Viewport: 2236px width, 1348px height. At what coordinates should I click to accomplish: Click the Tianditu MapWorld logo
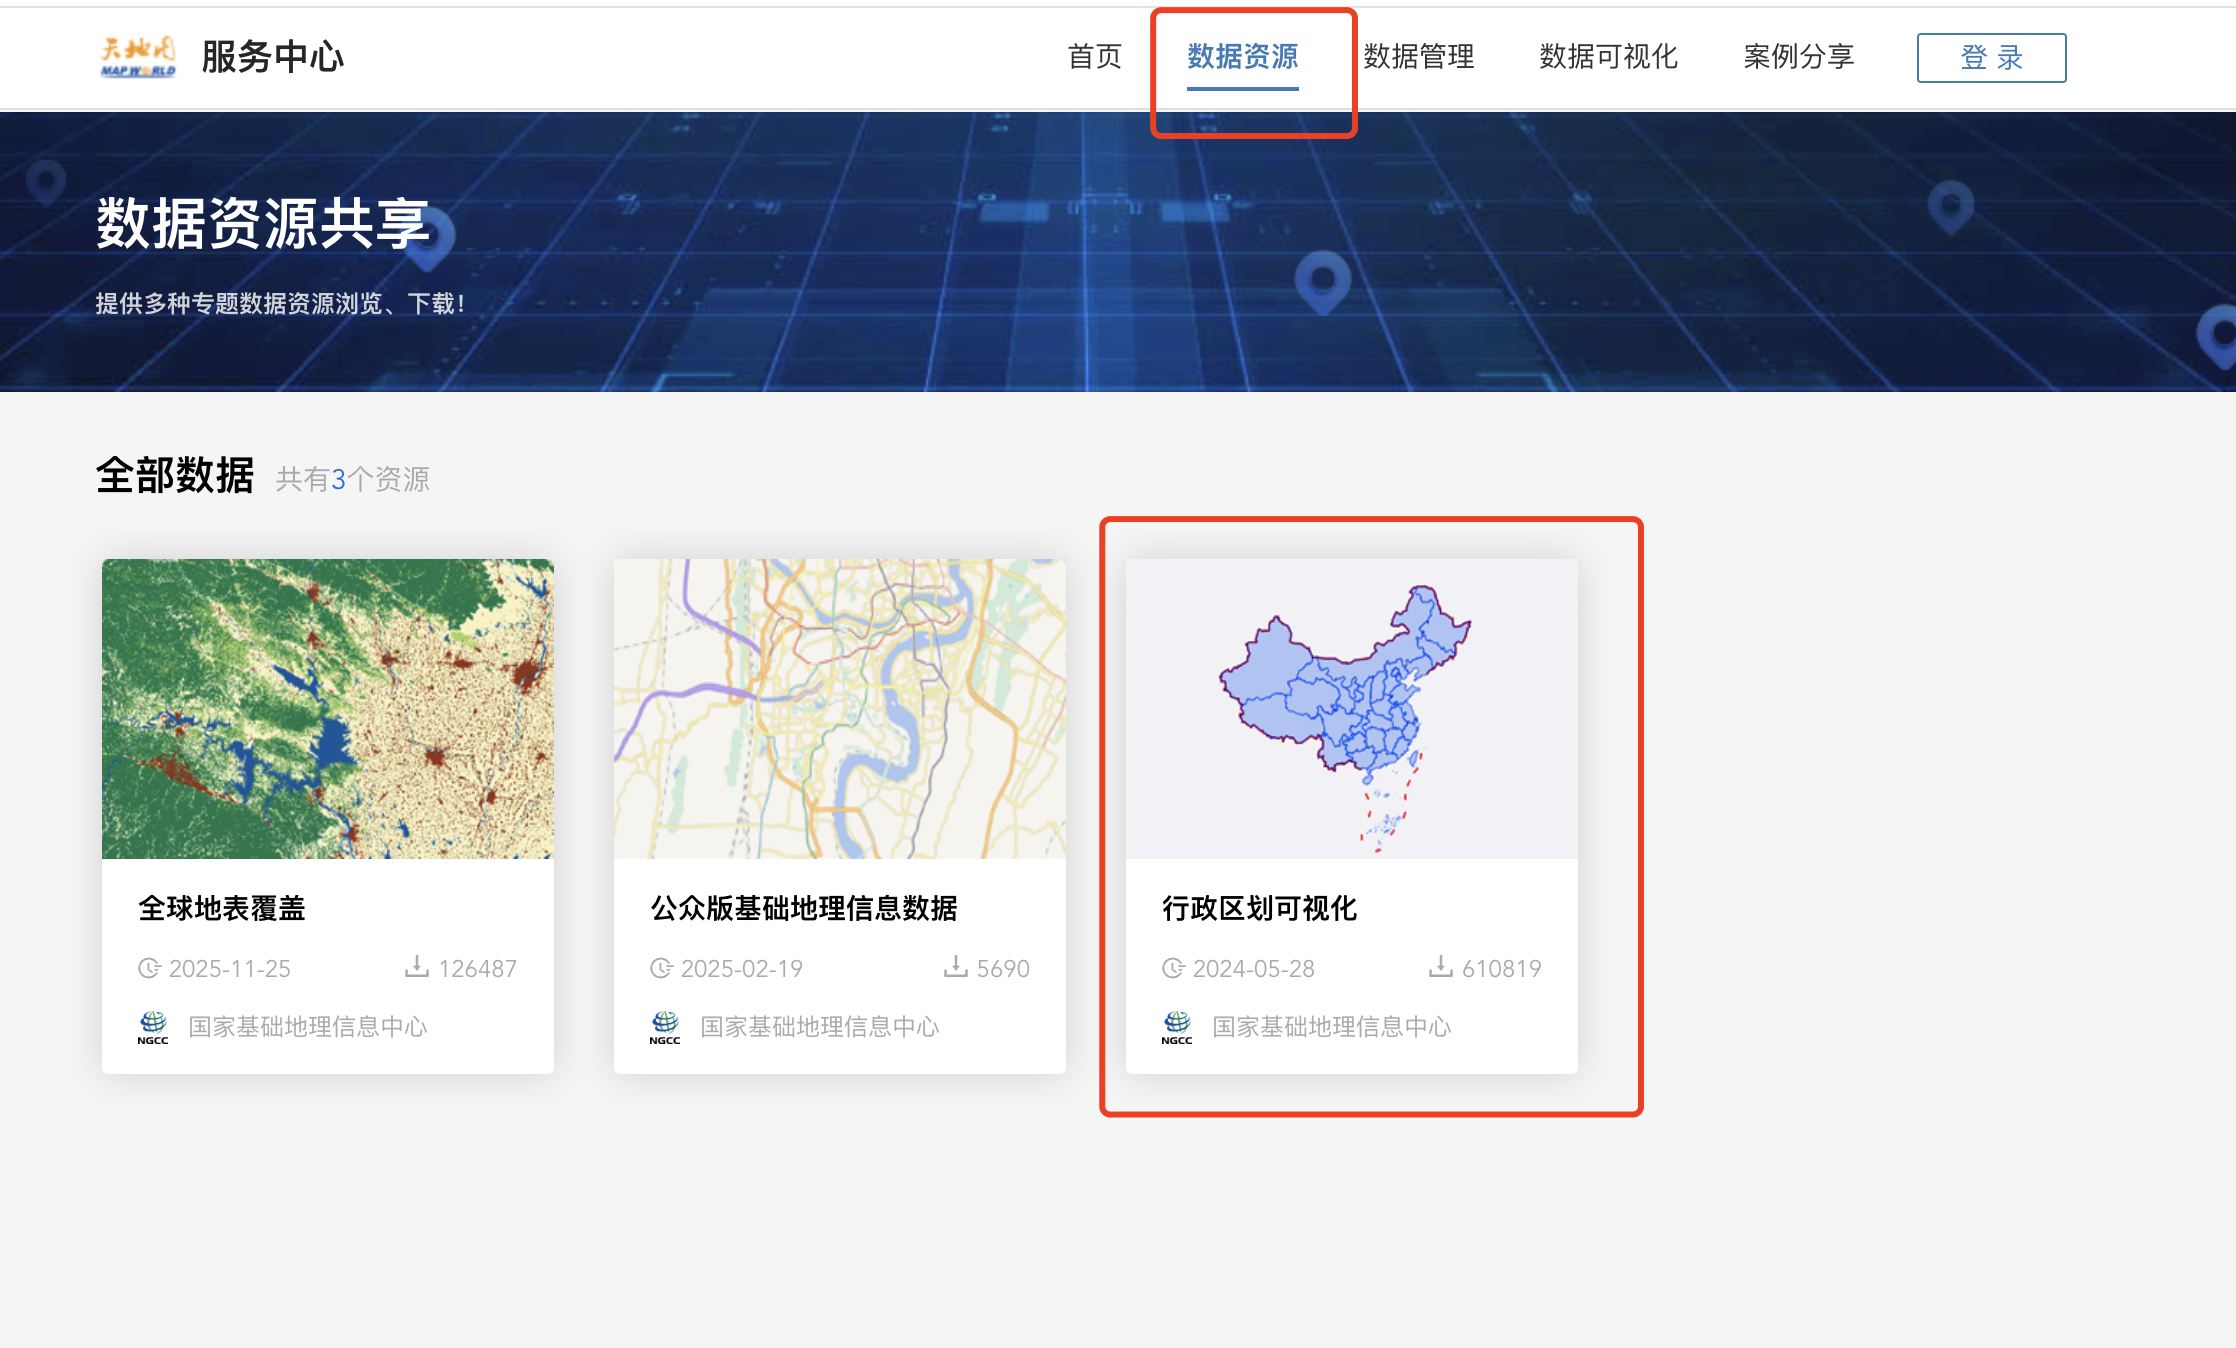click(138, 57)
